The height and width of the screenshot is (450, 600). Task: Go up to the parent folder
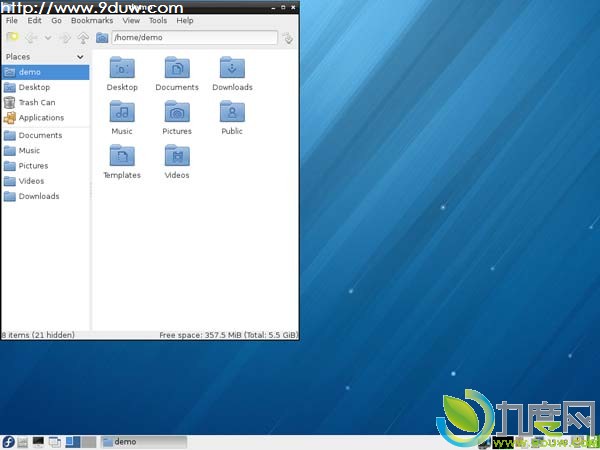click(x=83, y=38)
